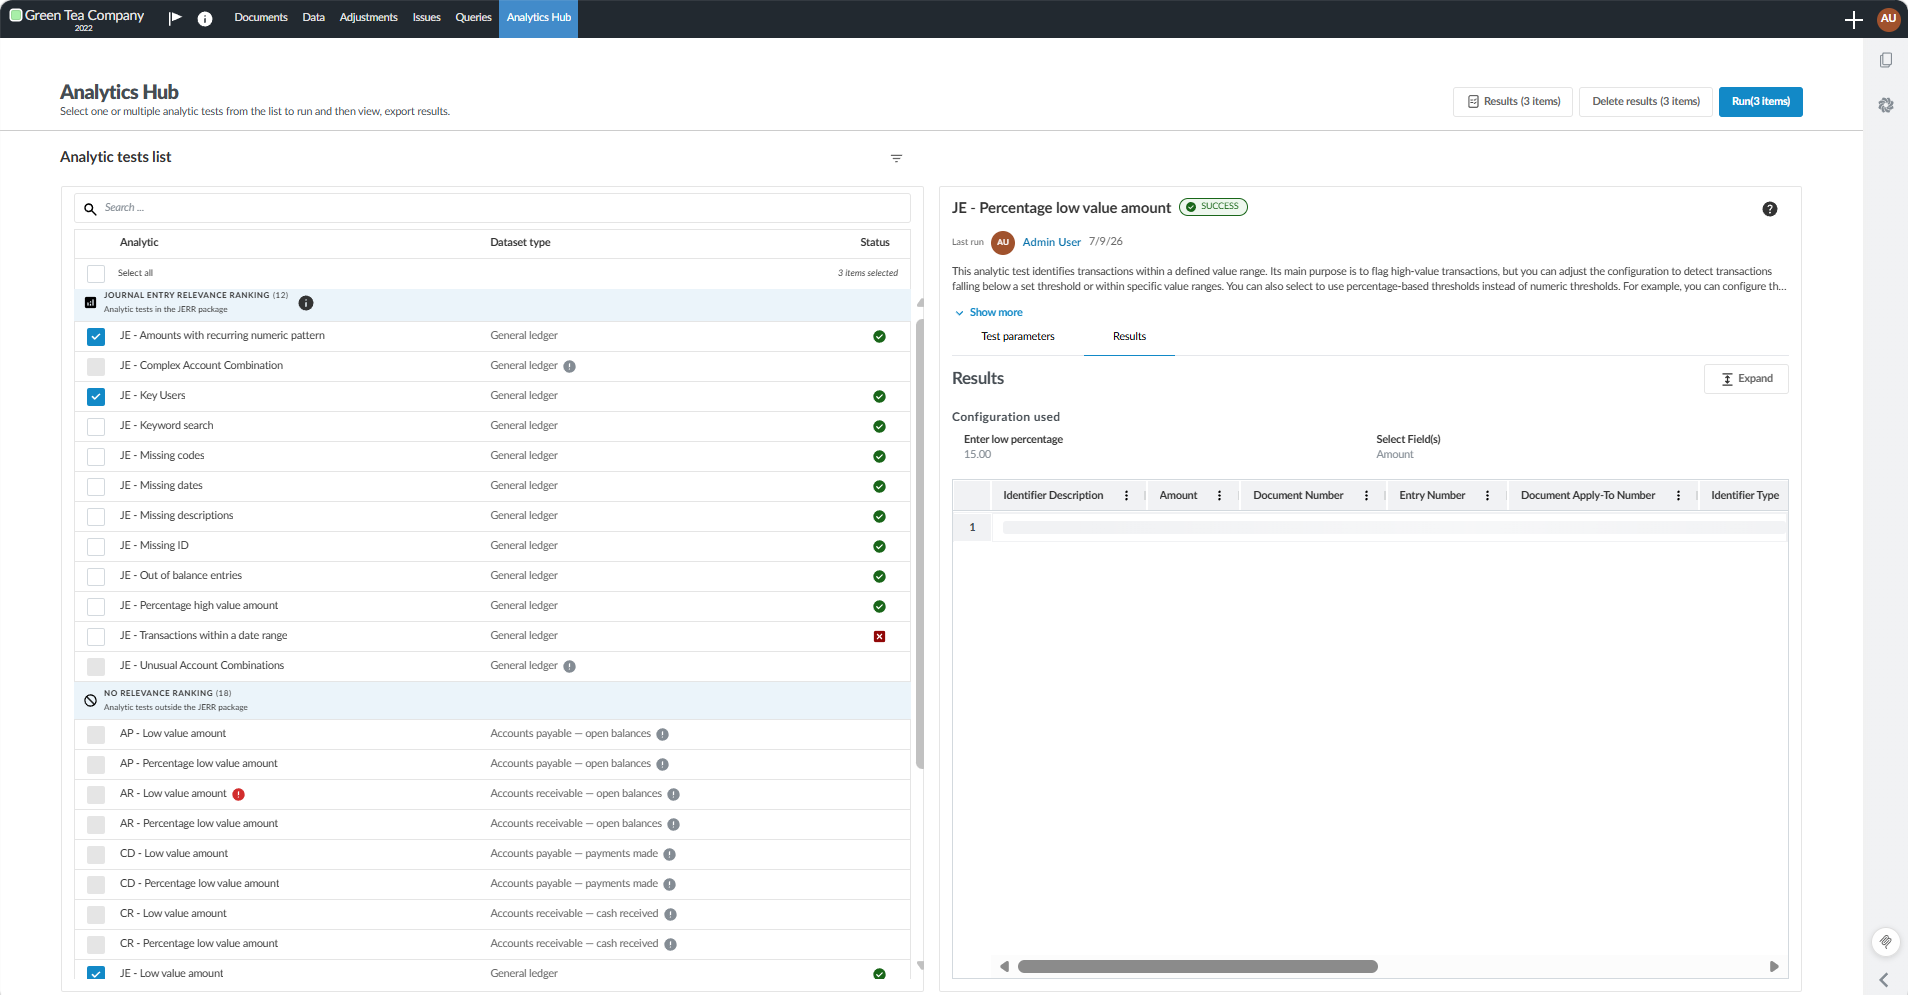Uncheck JE - Key Users checkbox
Image resolution: width=1908 pixels, height=995 pixels.
coord(96,396)
